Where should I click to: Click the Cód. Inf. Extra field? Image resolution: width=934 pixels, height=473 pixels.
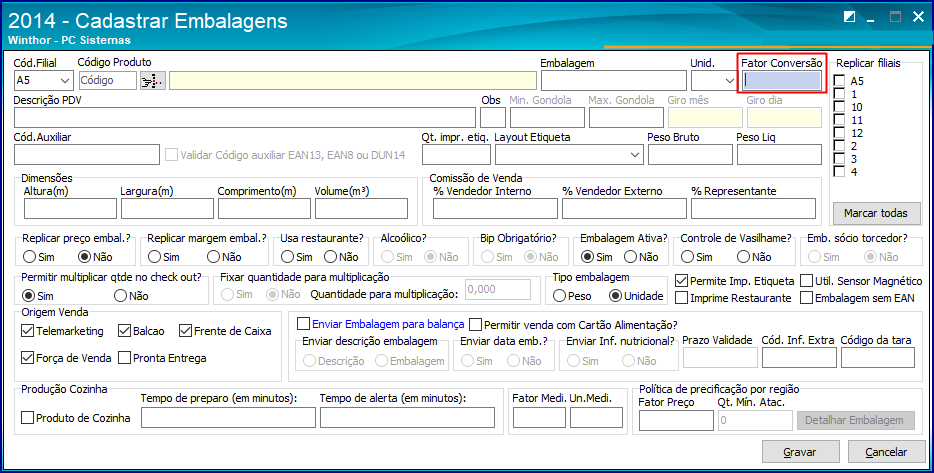point(799,357)
